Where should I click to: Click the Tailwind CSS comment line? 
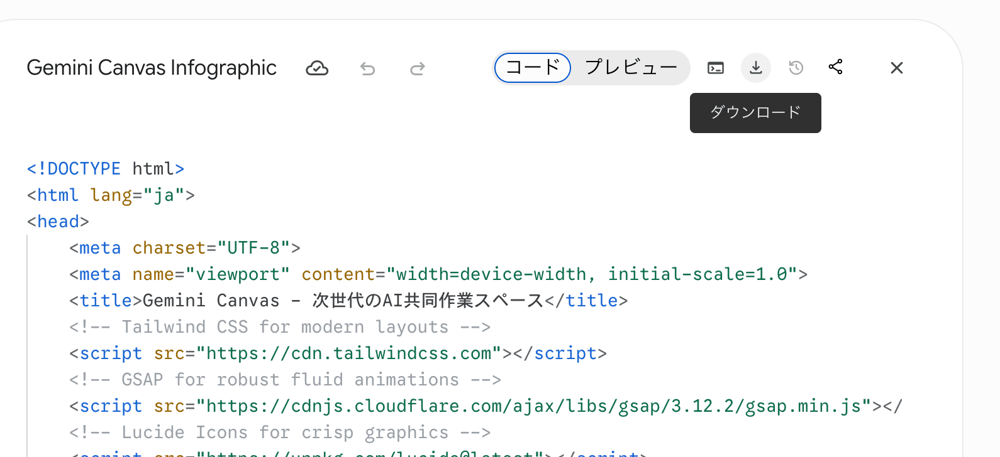[x=280, y=327]
